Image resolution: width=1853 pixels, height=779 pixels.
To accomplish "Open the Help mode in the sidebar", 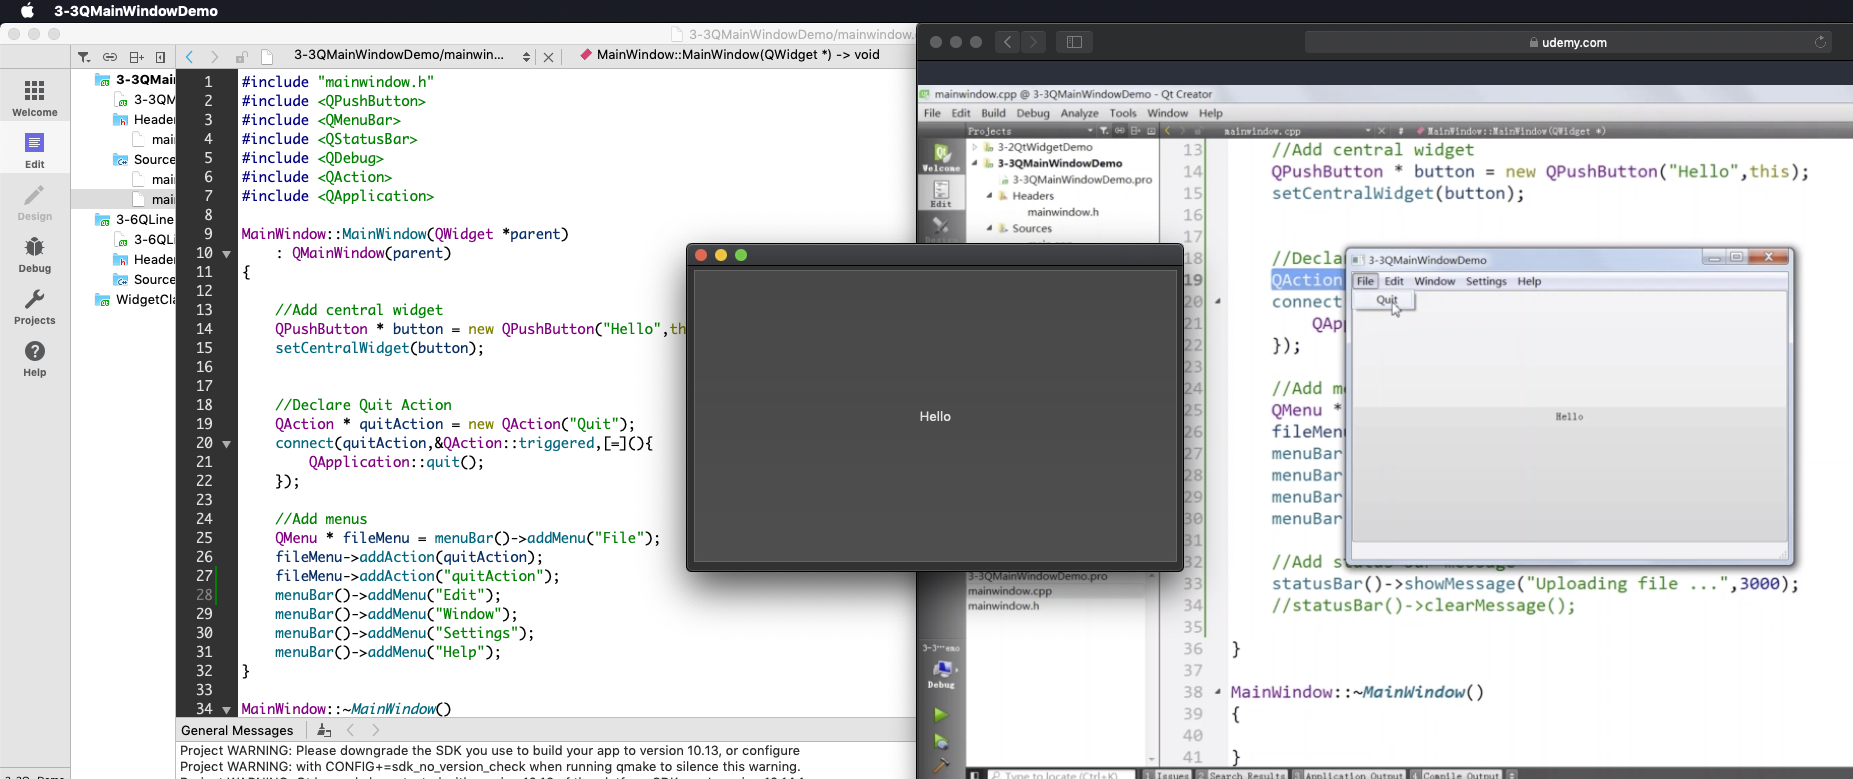I will click(x=34, y=358).
